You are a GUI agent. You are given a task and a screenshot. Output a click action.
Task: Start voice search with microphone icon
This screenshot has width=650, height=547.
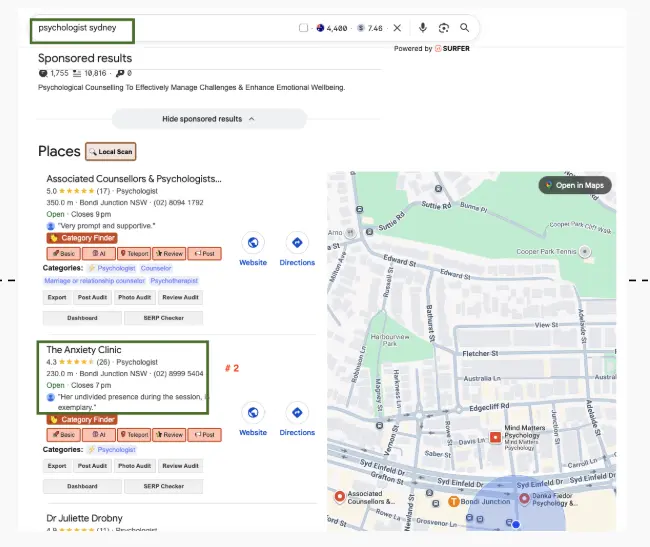tap(422, 28)
